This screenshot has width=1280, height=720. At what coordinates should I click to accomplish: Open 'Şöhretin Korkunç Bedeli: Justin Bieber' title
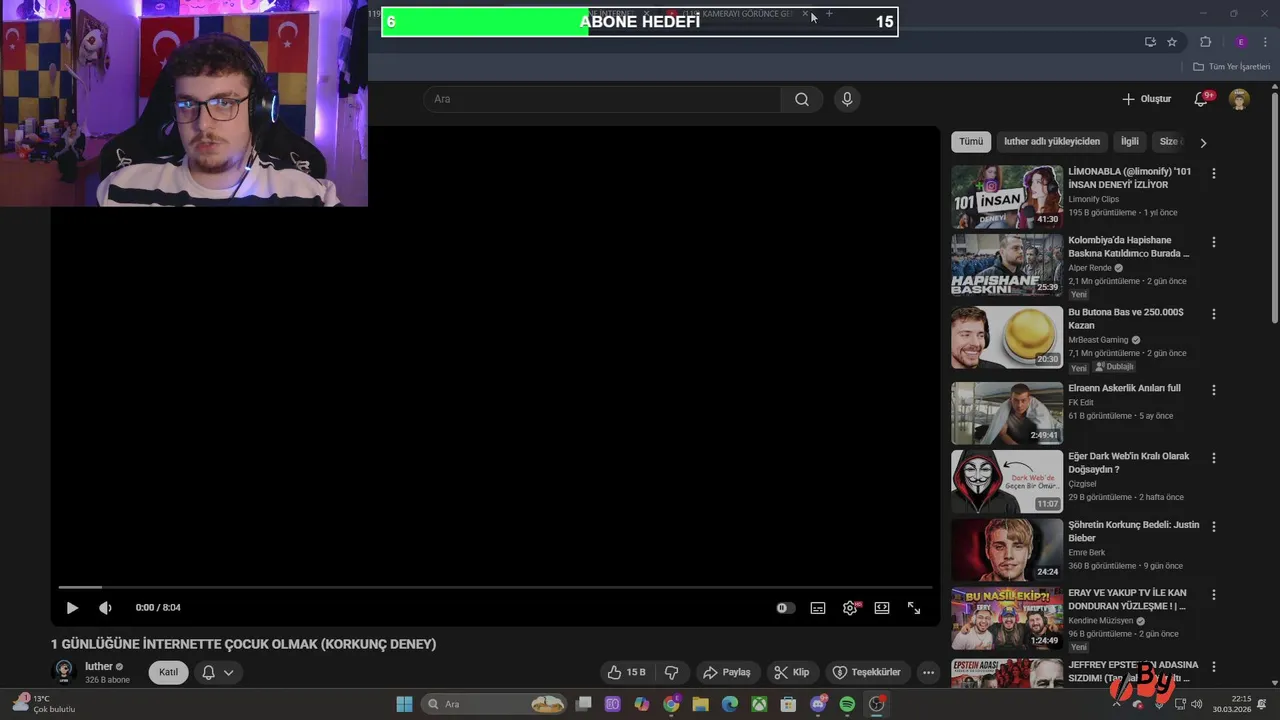(1133, 531)
